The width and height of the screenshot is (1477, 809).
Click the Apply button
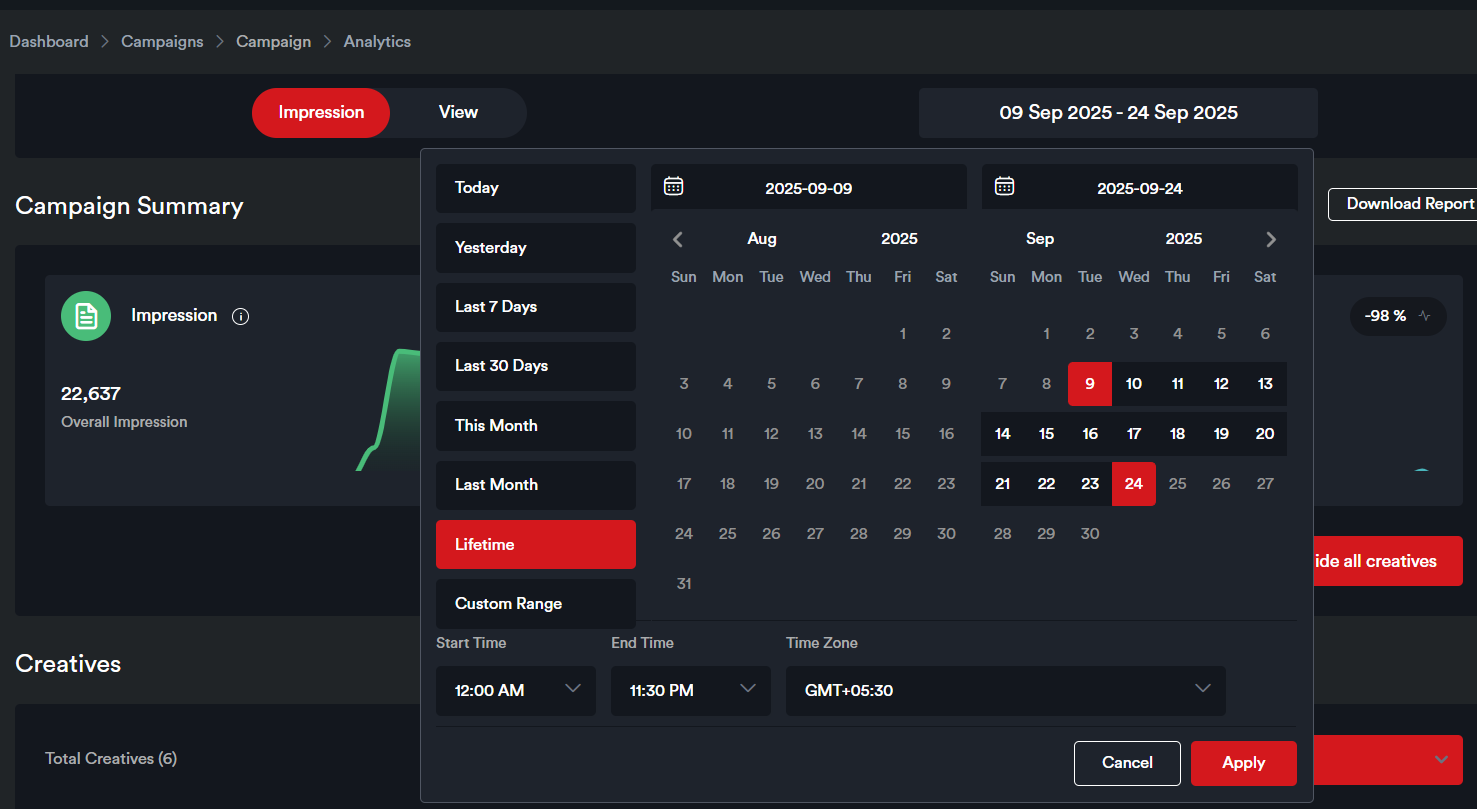click(x=1243, y=763)
